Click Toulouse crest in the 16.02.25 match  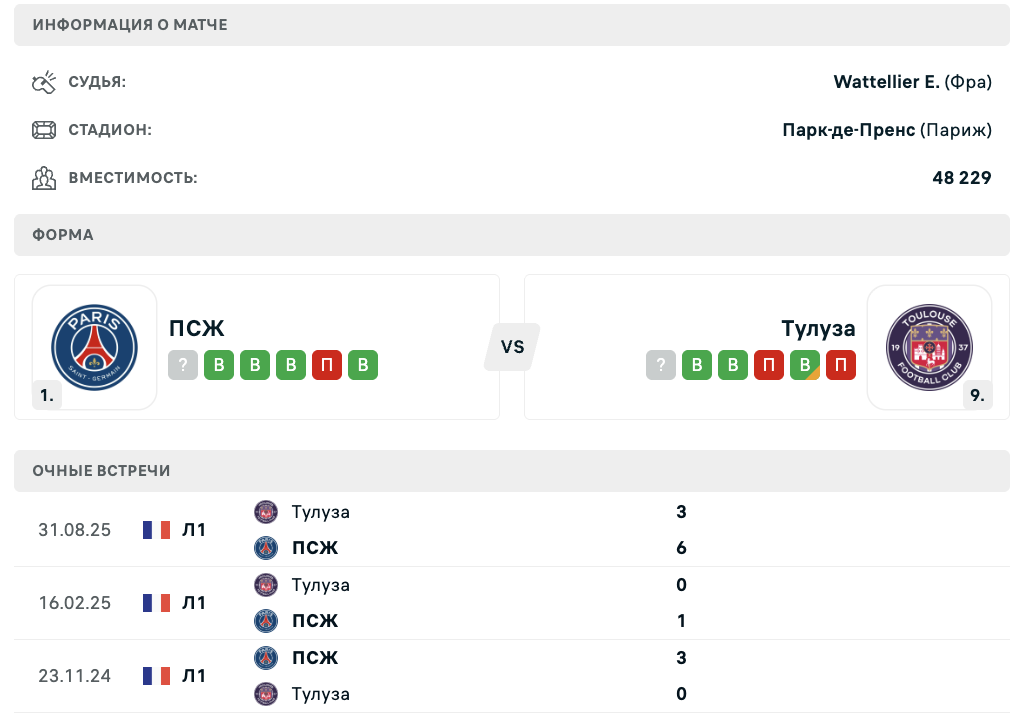[x=266, y=585]
